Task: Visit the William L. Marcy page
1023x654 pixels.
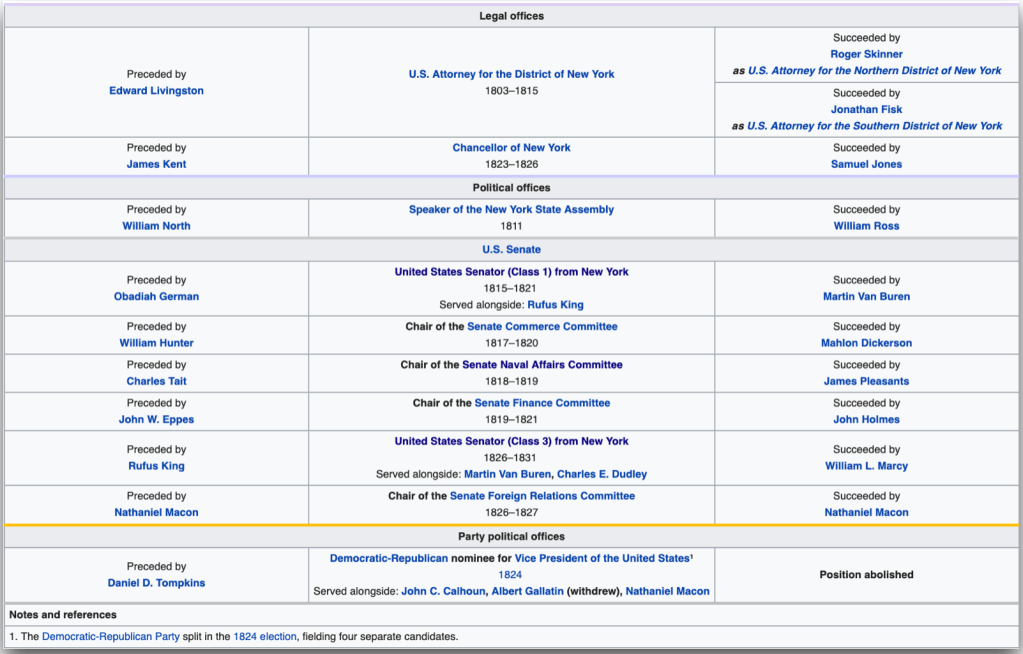Action: click(866, 466)
